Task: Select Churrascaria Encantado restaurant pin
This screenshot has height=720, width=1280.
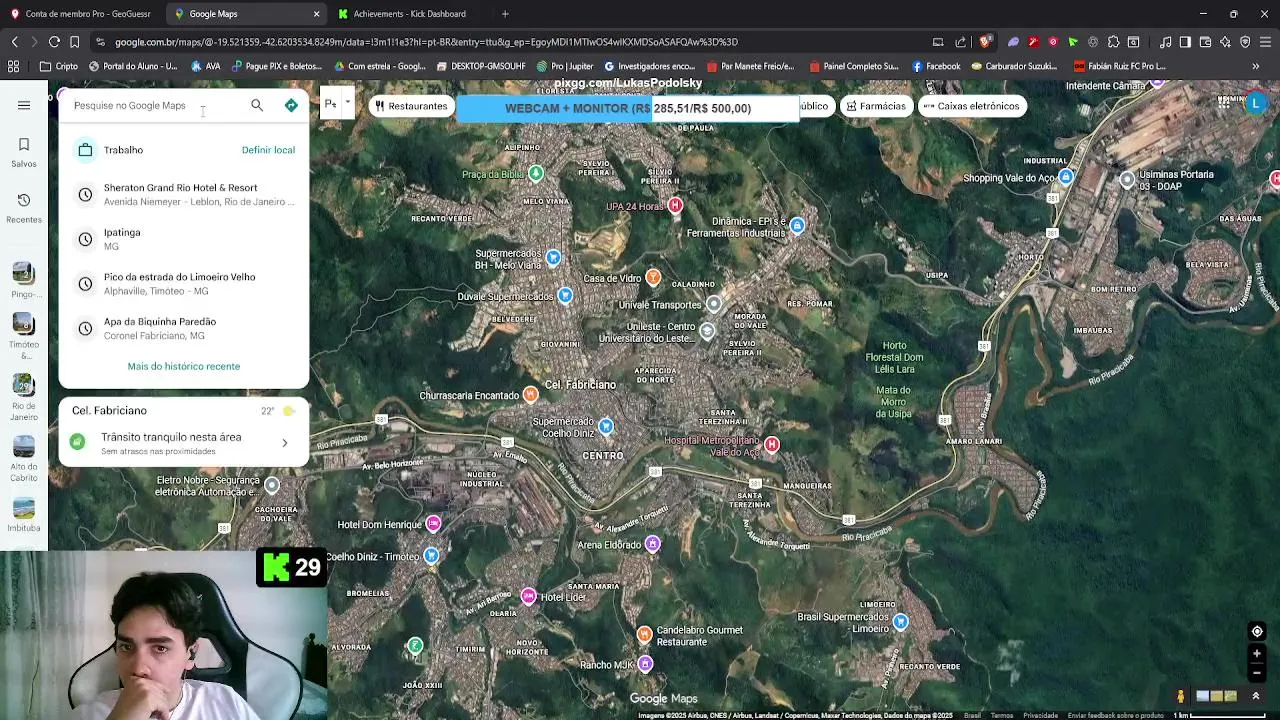Action: (x=530, y=395)
